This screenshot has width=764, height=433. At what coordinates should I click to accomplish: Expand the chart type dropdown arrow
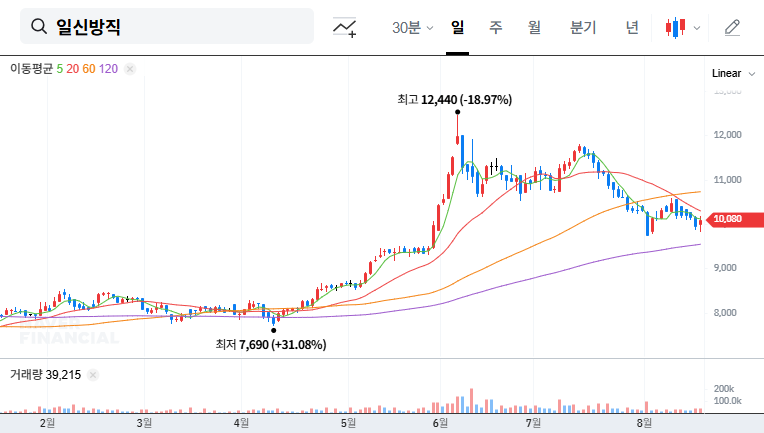697,28
